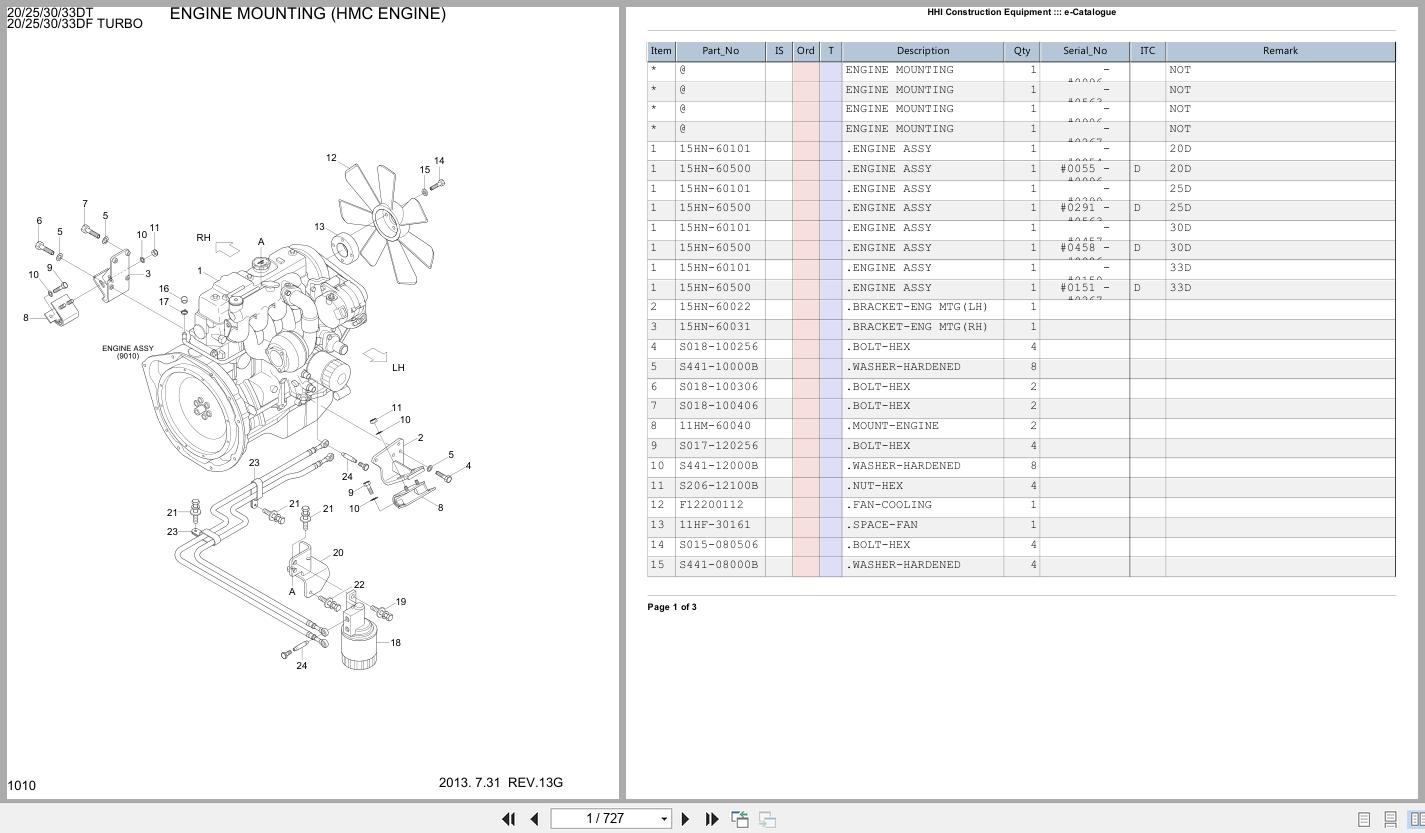The height and width of the screenshot is (833, 1425).
Task: Select part number S018-100406
Action: coord(719,406)
